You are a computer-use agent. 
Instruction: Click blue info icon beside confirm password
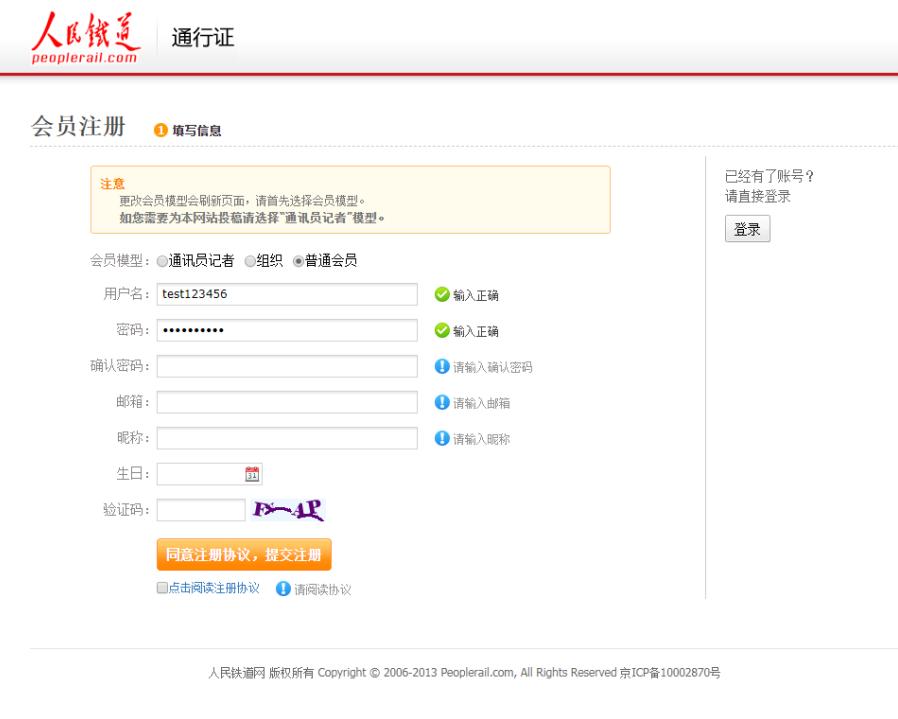tap(442, 367)
